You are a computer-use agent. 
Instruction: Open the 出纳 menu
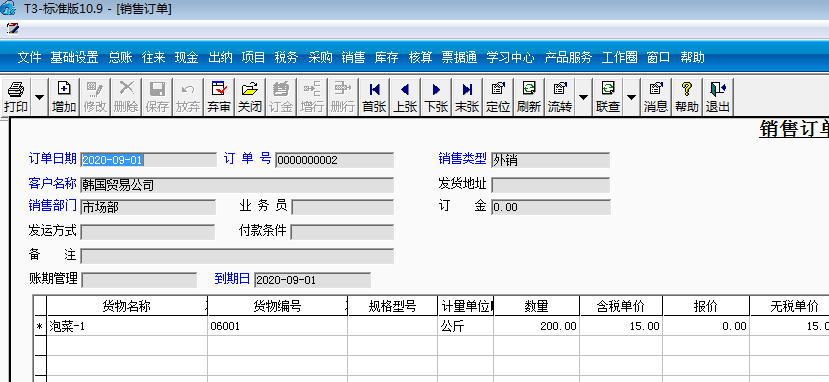[x=220, y=58]
